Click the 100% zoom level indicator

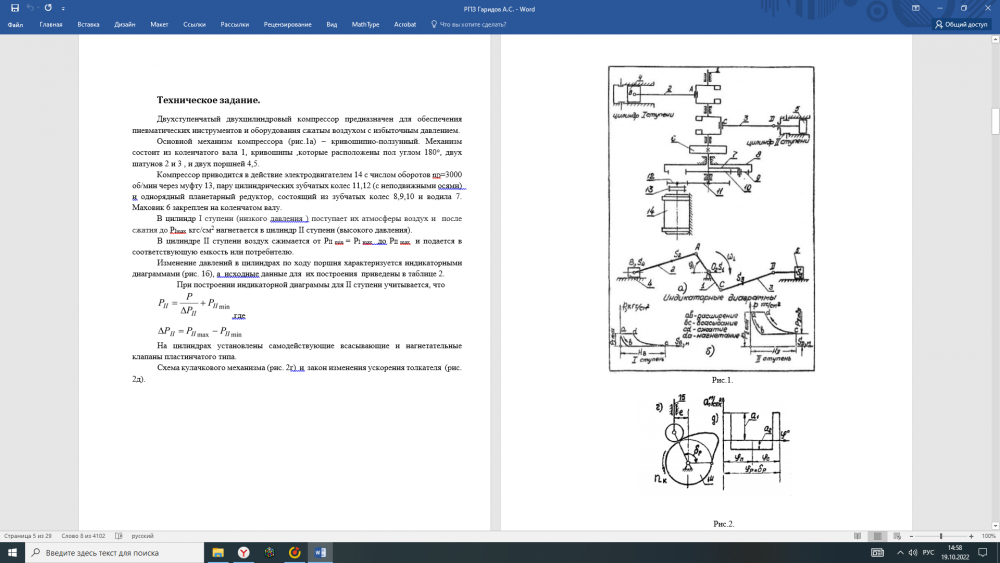click(x=989, y=536)
